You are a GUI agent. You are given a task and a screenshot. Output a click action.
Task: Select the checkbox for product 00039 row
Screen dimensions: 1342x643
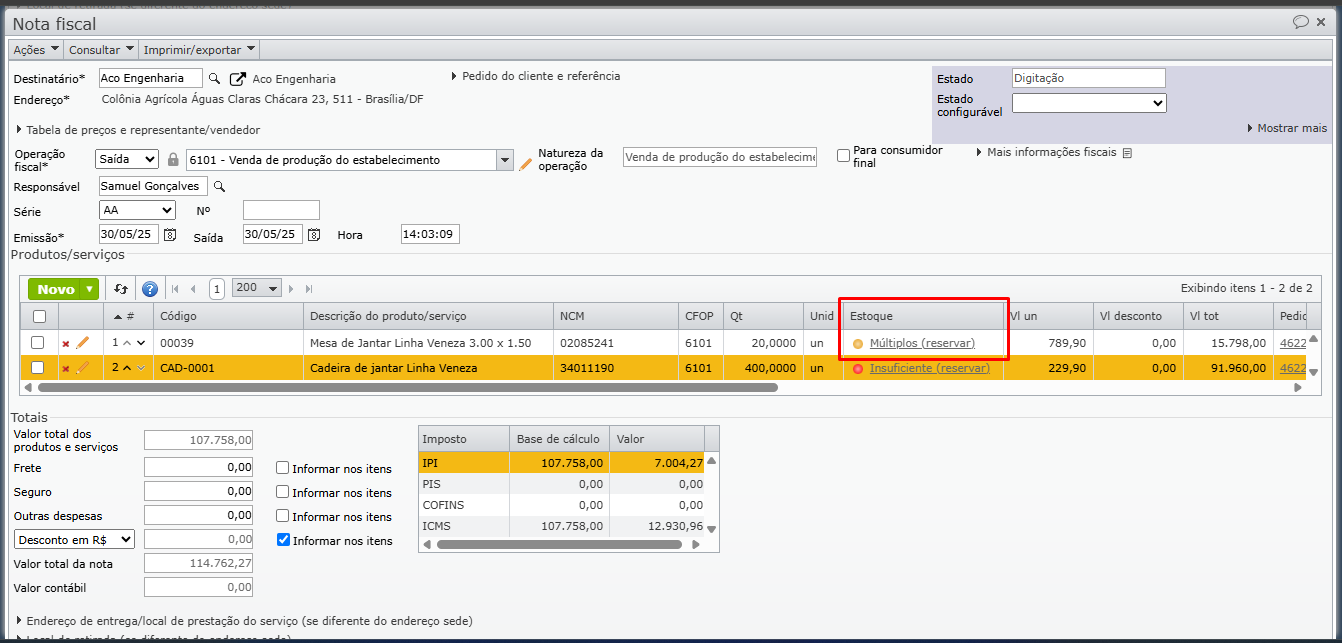pos(38,343)
